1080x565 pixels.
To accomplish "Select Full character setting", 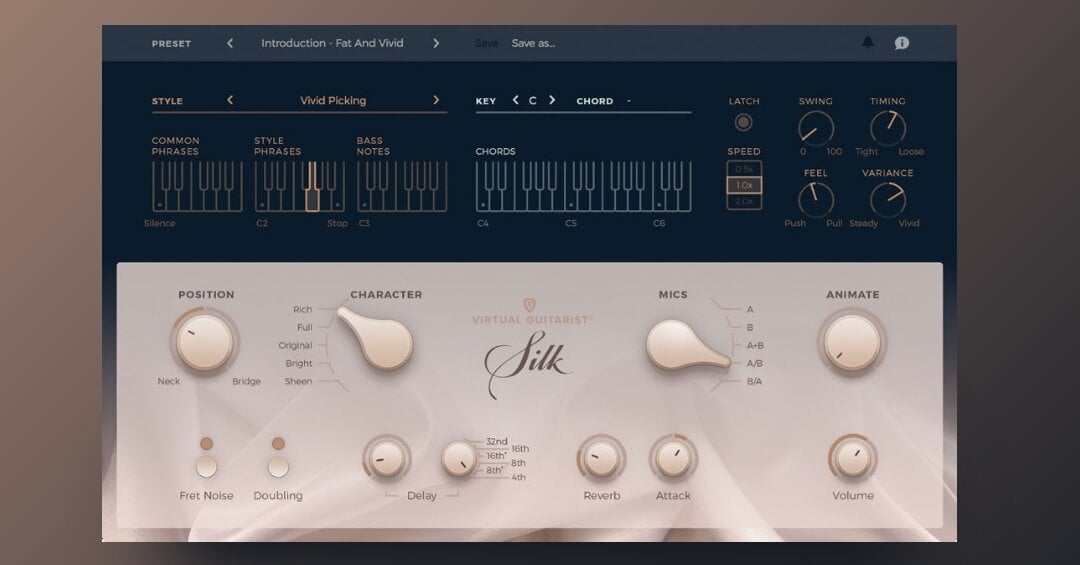I will (304, 327).
